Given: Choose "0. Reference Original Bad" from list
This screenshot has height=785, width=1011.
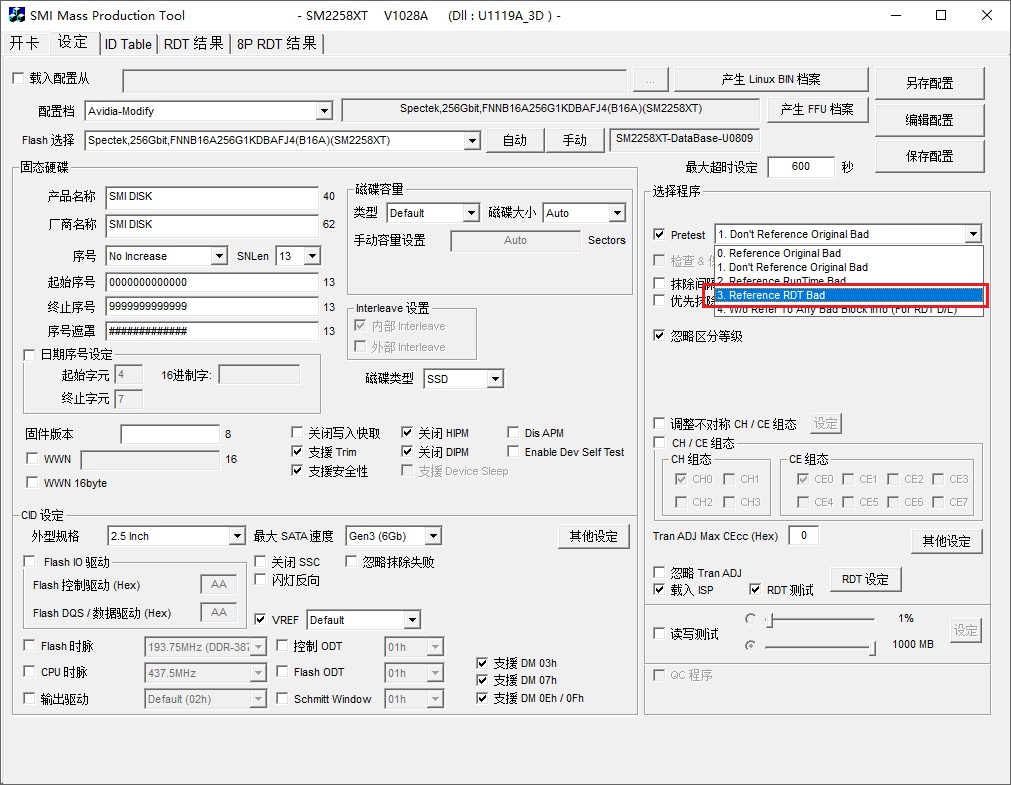Looking at the screenshot, I should [x=848, y=253].
